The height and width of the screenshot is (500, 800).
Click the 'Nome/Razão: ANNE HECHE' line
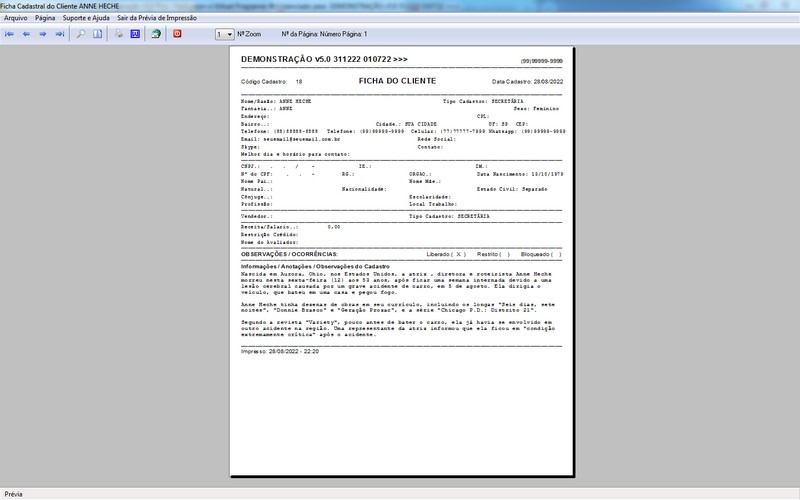[276, 102]
